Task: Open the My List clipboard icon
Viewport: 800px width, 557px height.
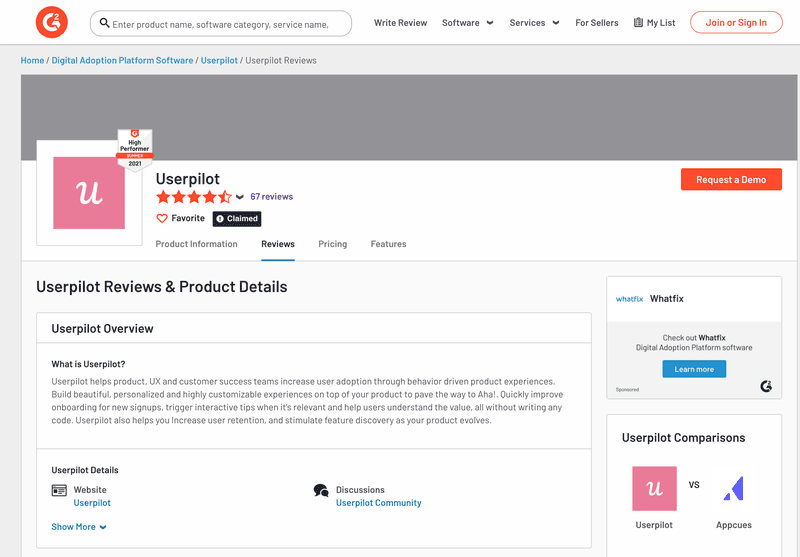Action: pyautogui.click(x=638, y=23)
